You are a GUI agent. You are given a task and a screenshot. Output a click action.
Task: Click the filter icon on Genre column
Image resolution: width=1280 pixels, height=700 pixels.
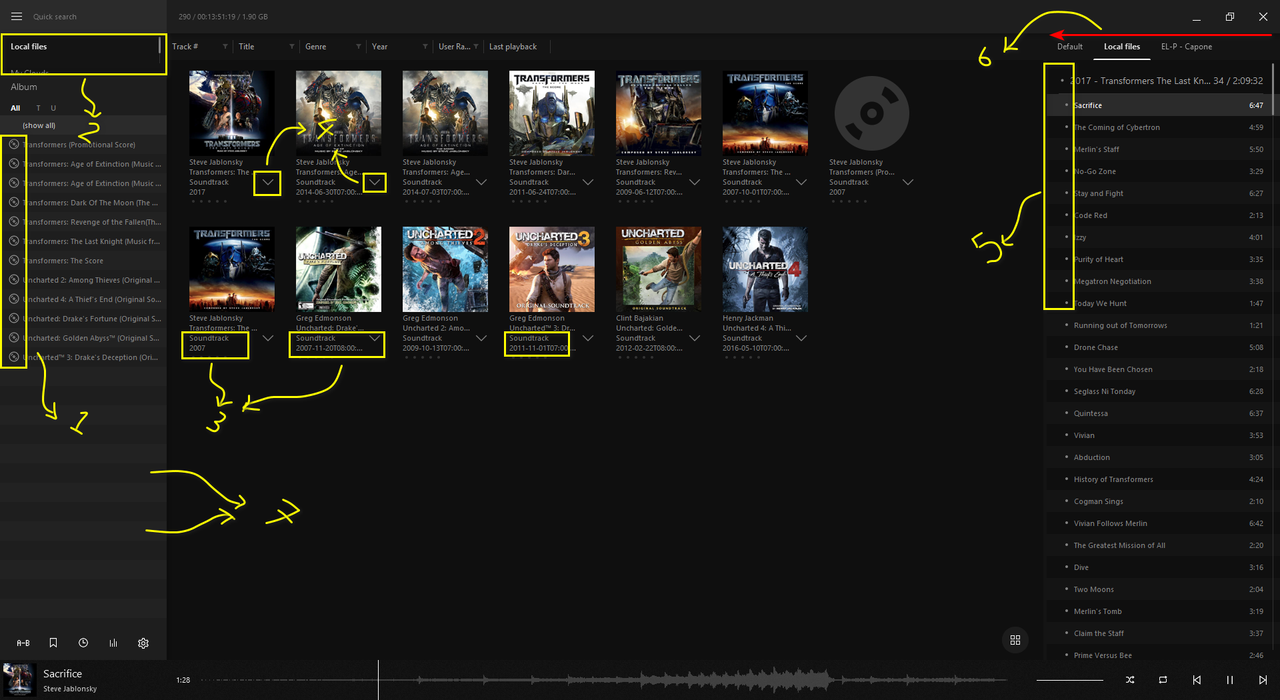click(x=358, y=47)
